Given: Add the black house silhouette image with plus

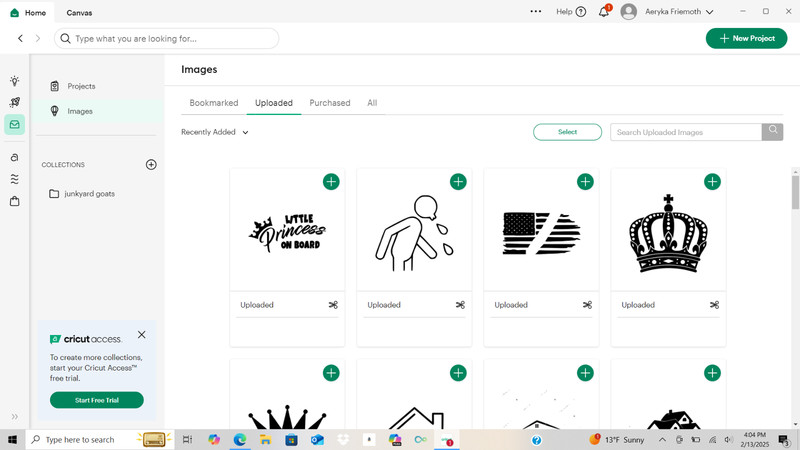Looking at the screenshot, I should (x=712, y=373).
